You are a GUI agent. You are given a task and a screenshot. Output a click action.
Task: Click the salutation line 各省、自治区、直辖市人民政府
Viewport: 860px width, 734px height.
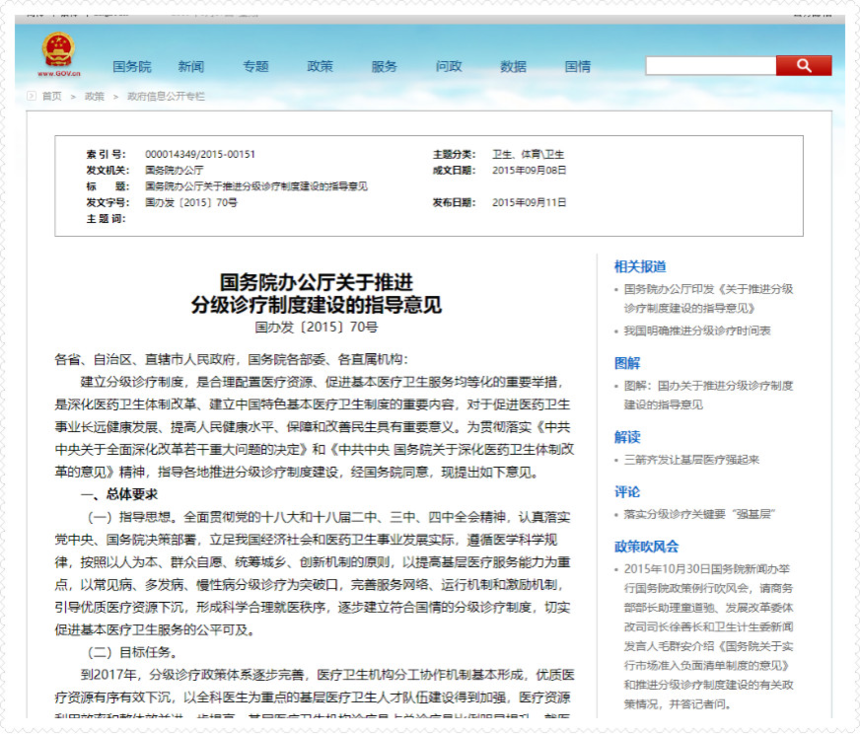pos(145,359)
